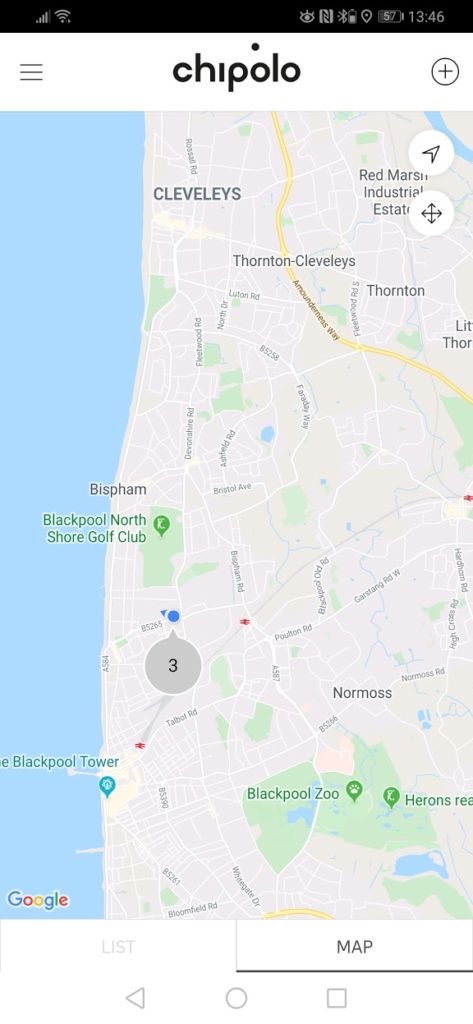473x1024 pixels.
Task: Tap the Blackpool Tower landmark pin
Action: [x=106, y=786]
